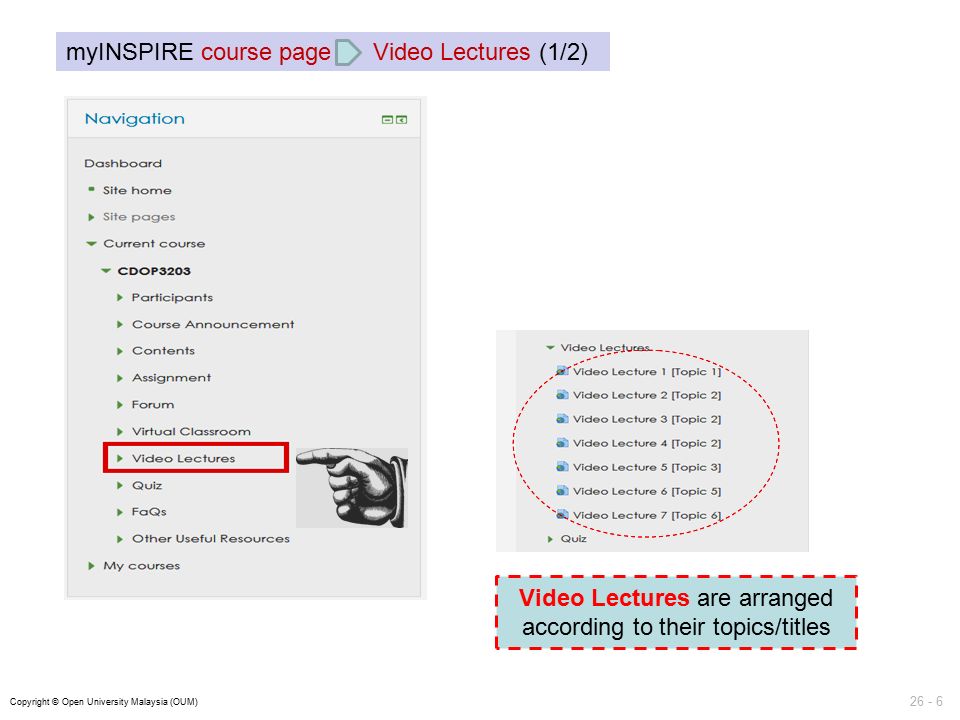960x720 pixels.
Task: Open Video Lecture 7 [Topic 6]
Action: tap(647, 515)
